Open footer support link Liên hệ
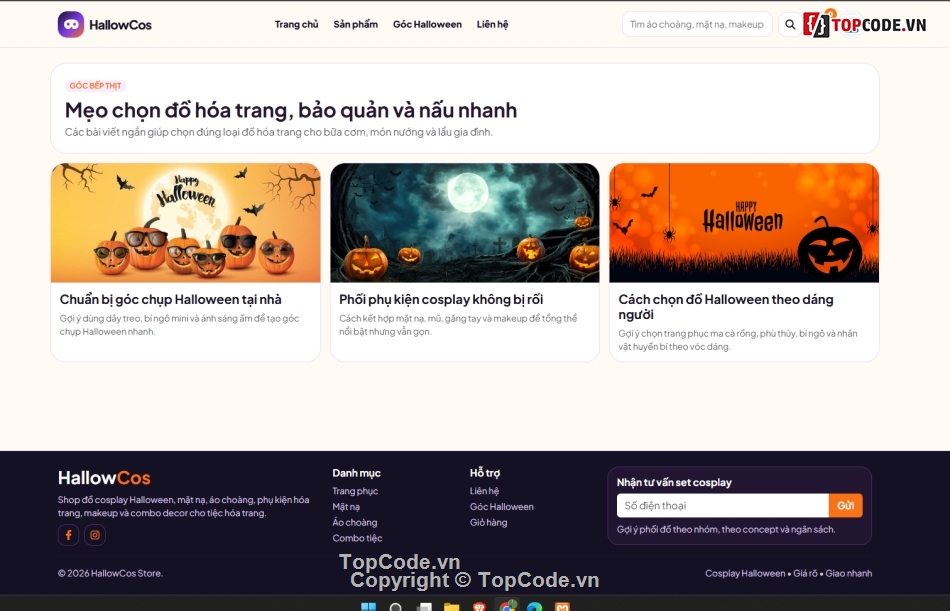 (x=484, y=491)
